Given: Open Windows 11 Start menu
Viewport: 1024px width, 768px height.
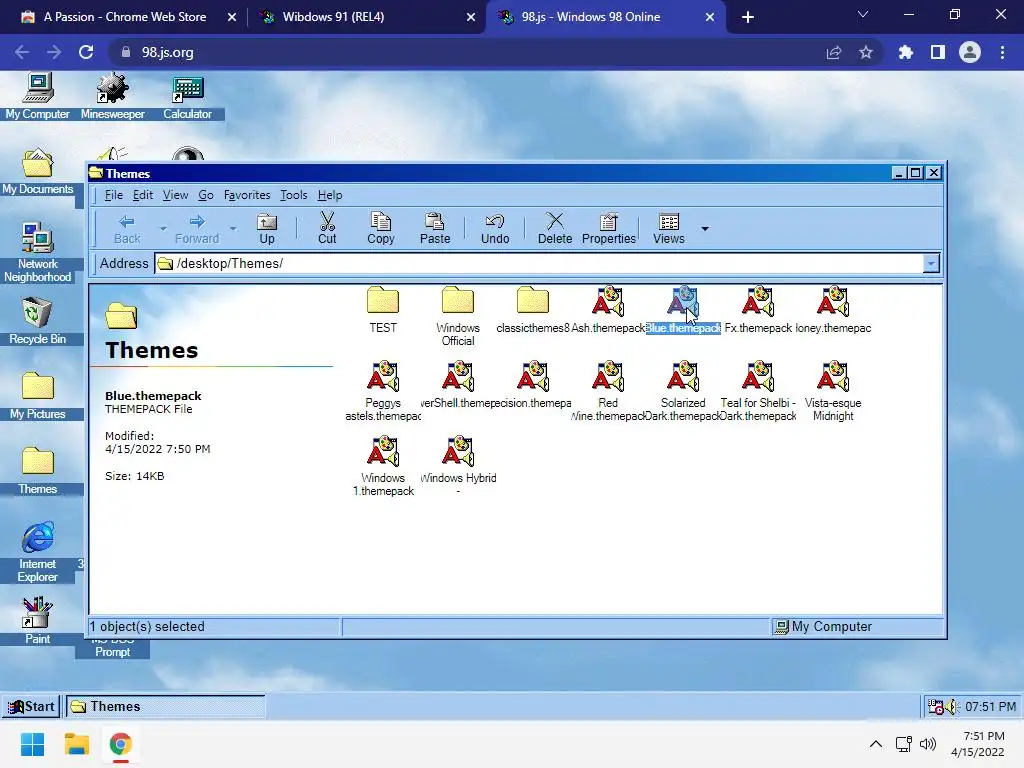Looking at the screenshot, I should pos(32,744).
